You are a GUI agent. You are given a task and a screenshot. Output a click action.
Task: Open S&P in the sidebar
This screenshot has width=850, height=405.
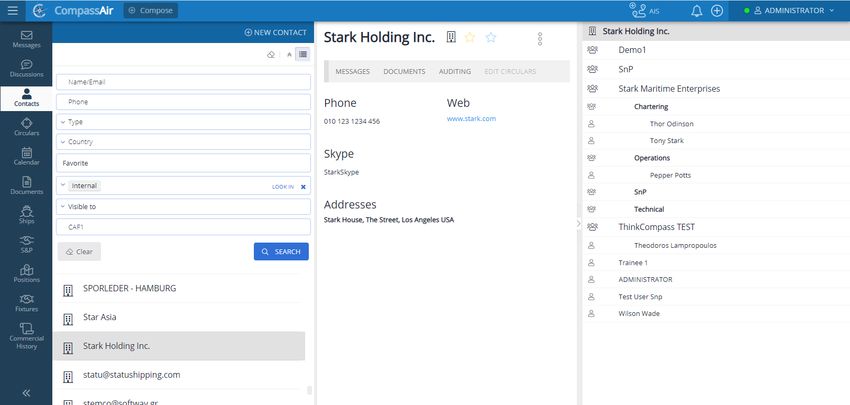point(26,245)
